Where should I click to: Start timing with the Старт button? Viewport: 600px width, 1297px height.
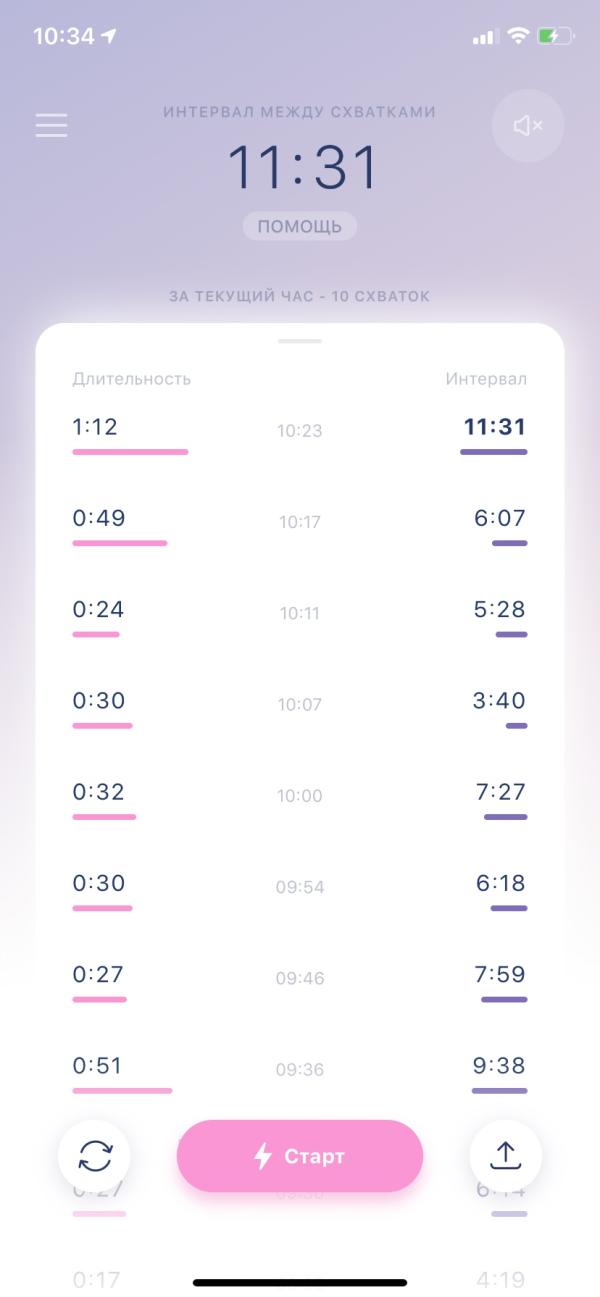coord(300,1156)
